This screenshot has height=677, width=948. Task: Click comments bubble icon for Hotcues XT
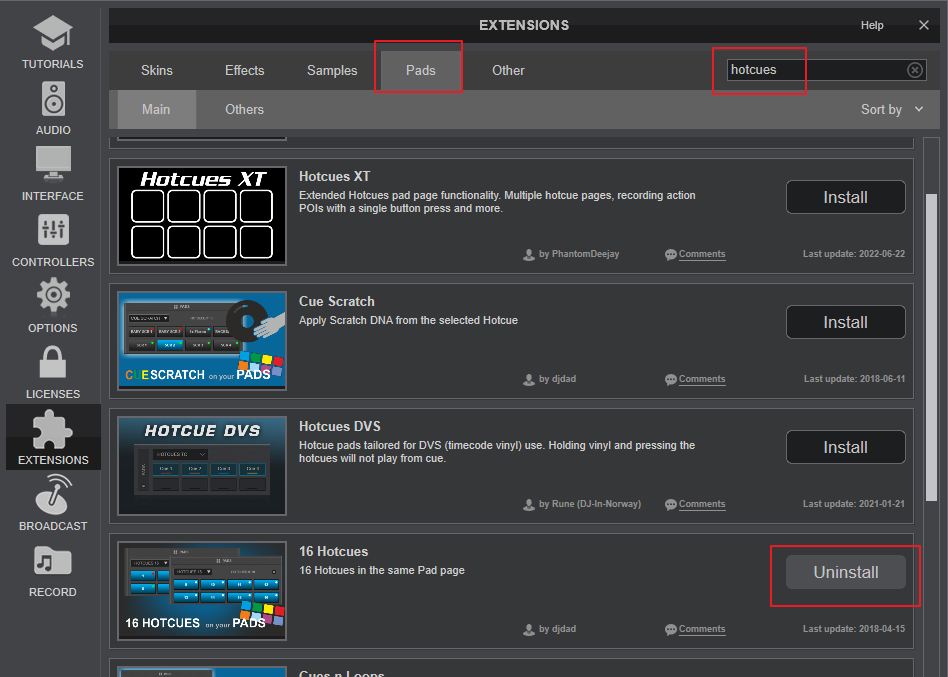coord(670,254)
